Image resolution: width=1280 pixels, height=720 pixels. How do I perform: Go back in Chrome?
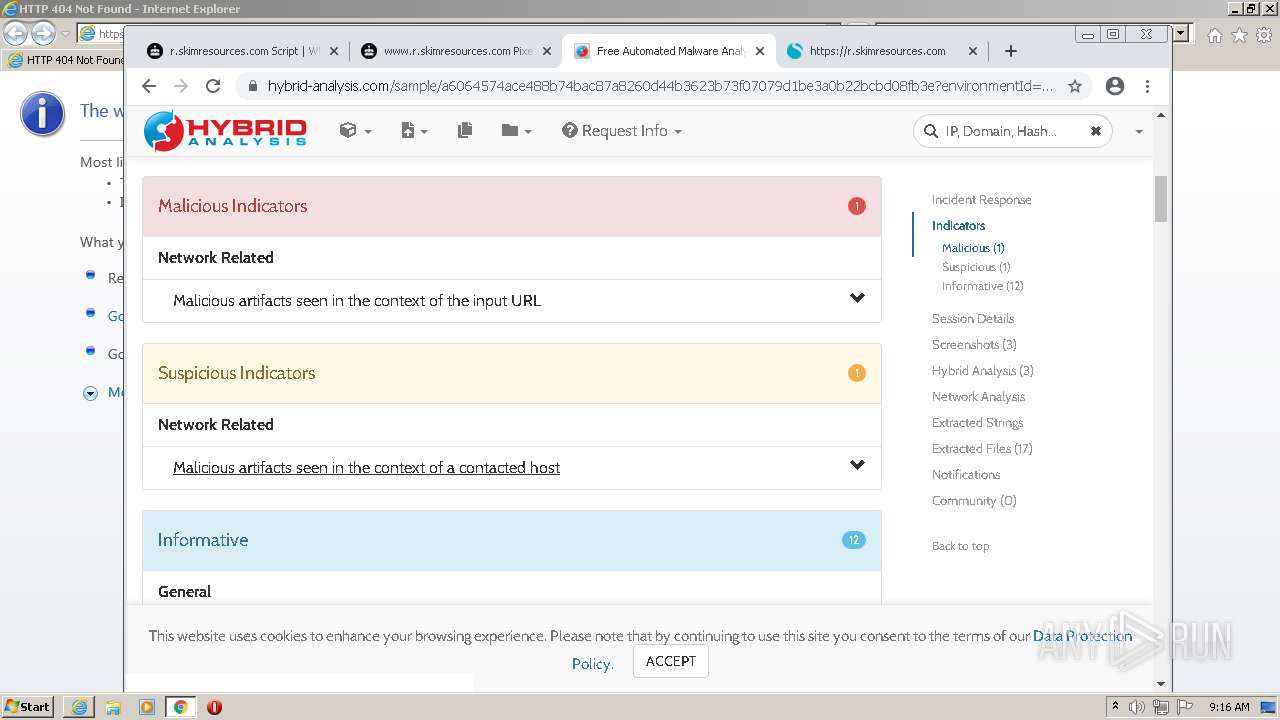pos(149,86)
